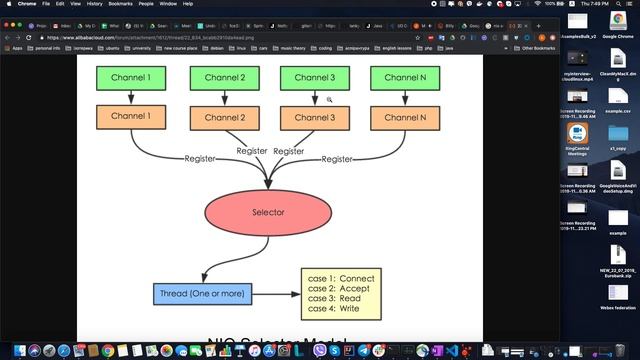Open the File menu

click(x=46, y=4)
